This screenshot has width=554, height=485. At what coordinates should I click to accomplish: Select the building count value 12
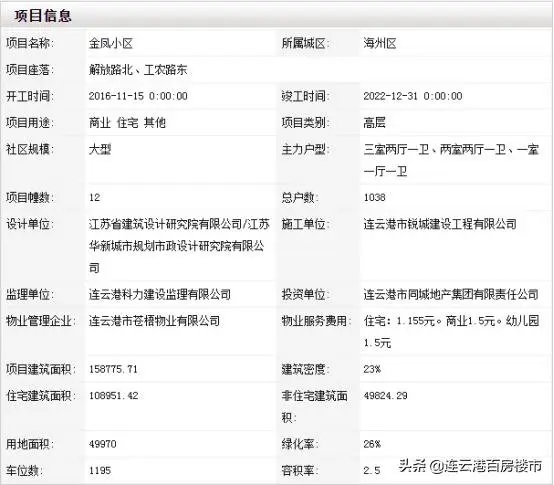pos(94,197)
